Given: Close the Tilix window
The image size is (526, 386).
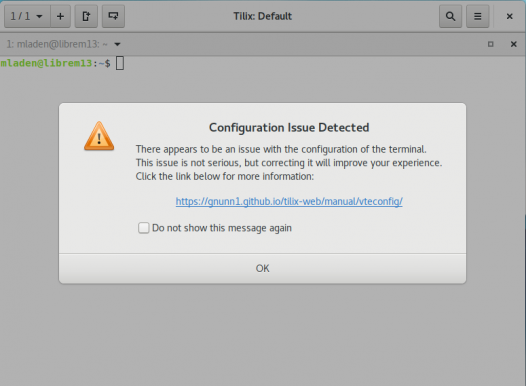Looking at the screenshot, I should tap(510, 16).
